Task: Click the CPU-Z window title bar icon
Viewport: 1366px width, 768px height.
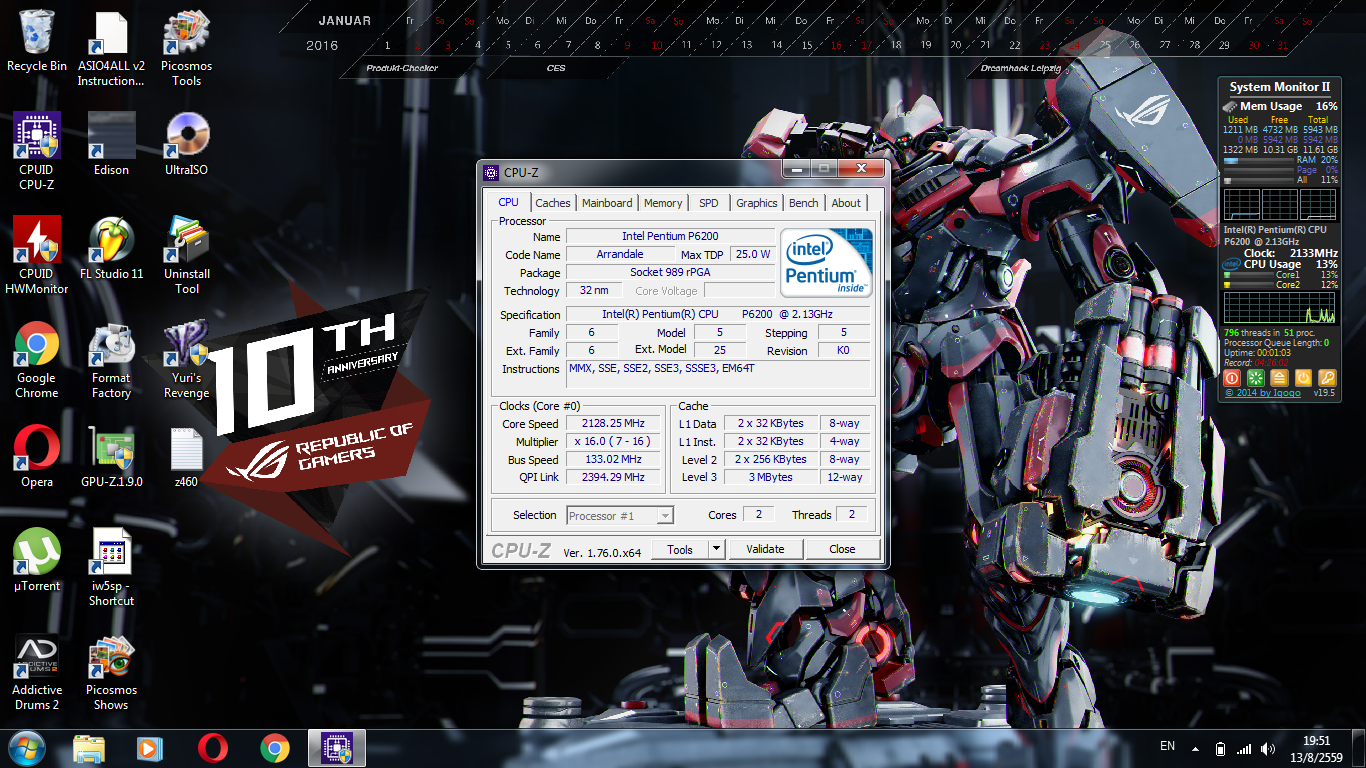Action: (x=491, y=172)
